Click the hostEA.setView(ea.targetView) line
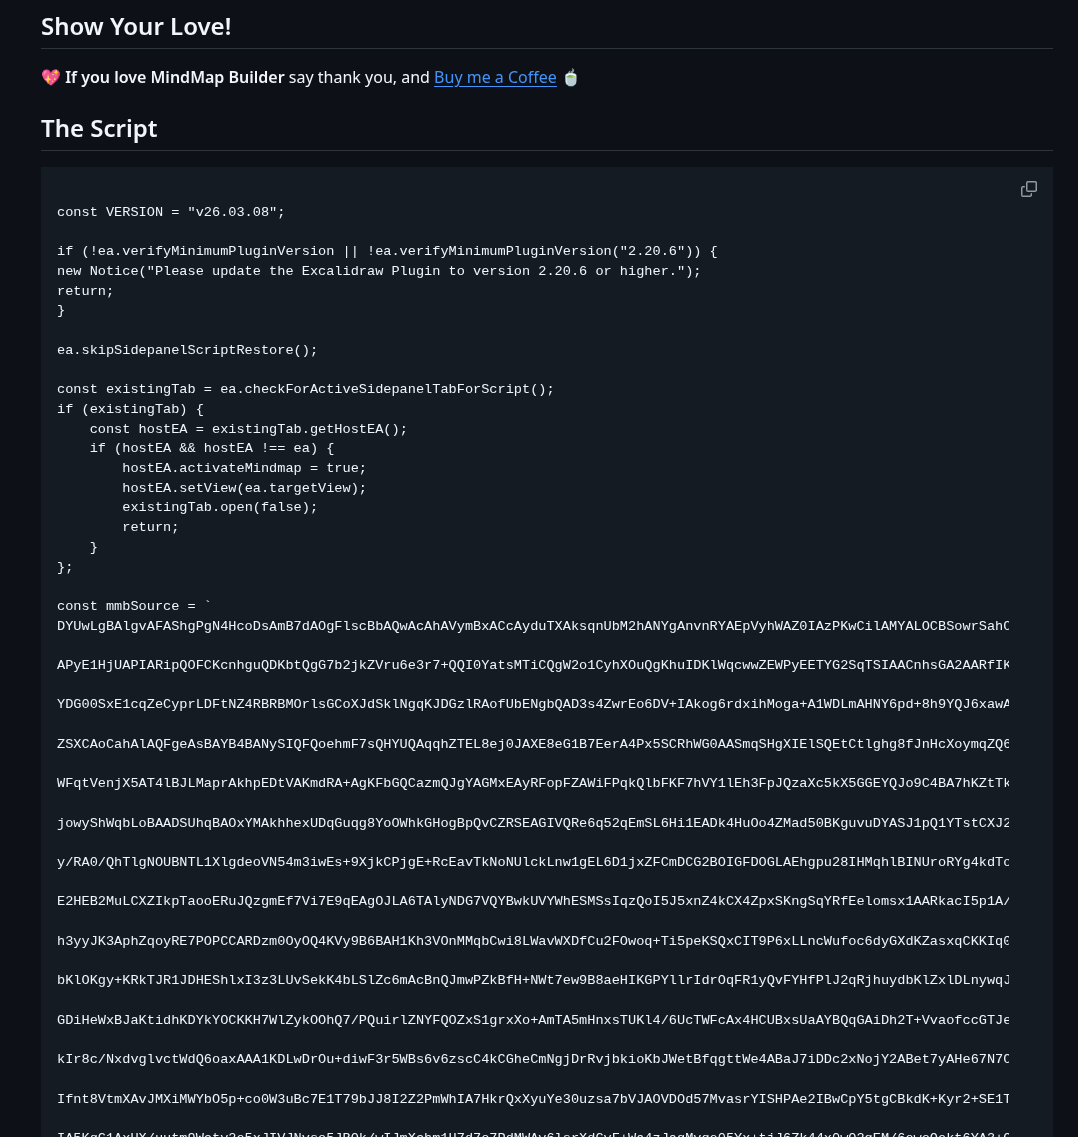Screen dimensions: 1078x1137 click(x=244, y=488)
